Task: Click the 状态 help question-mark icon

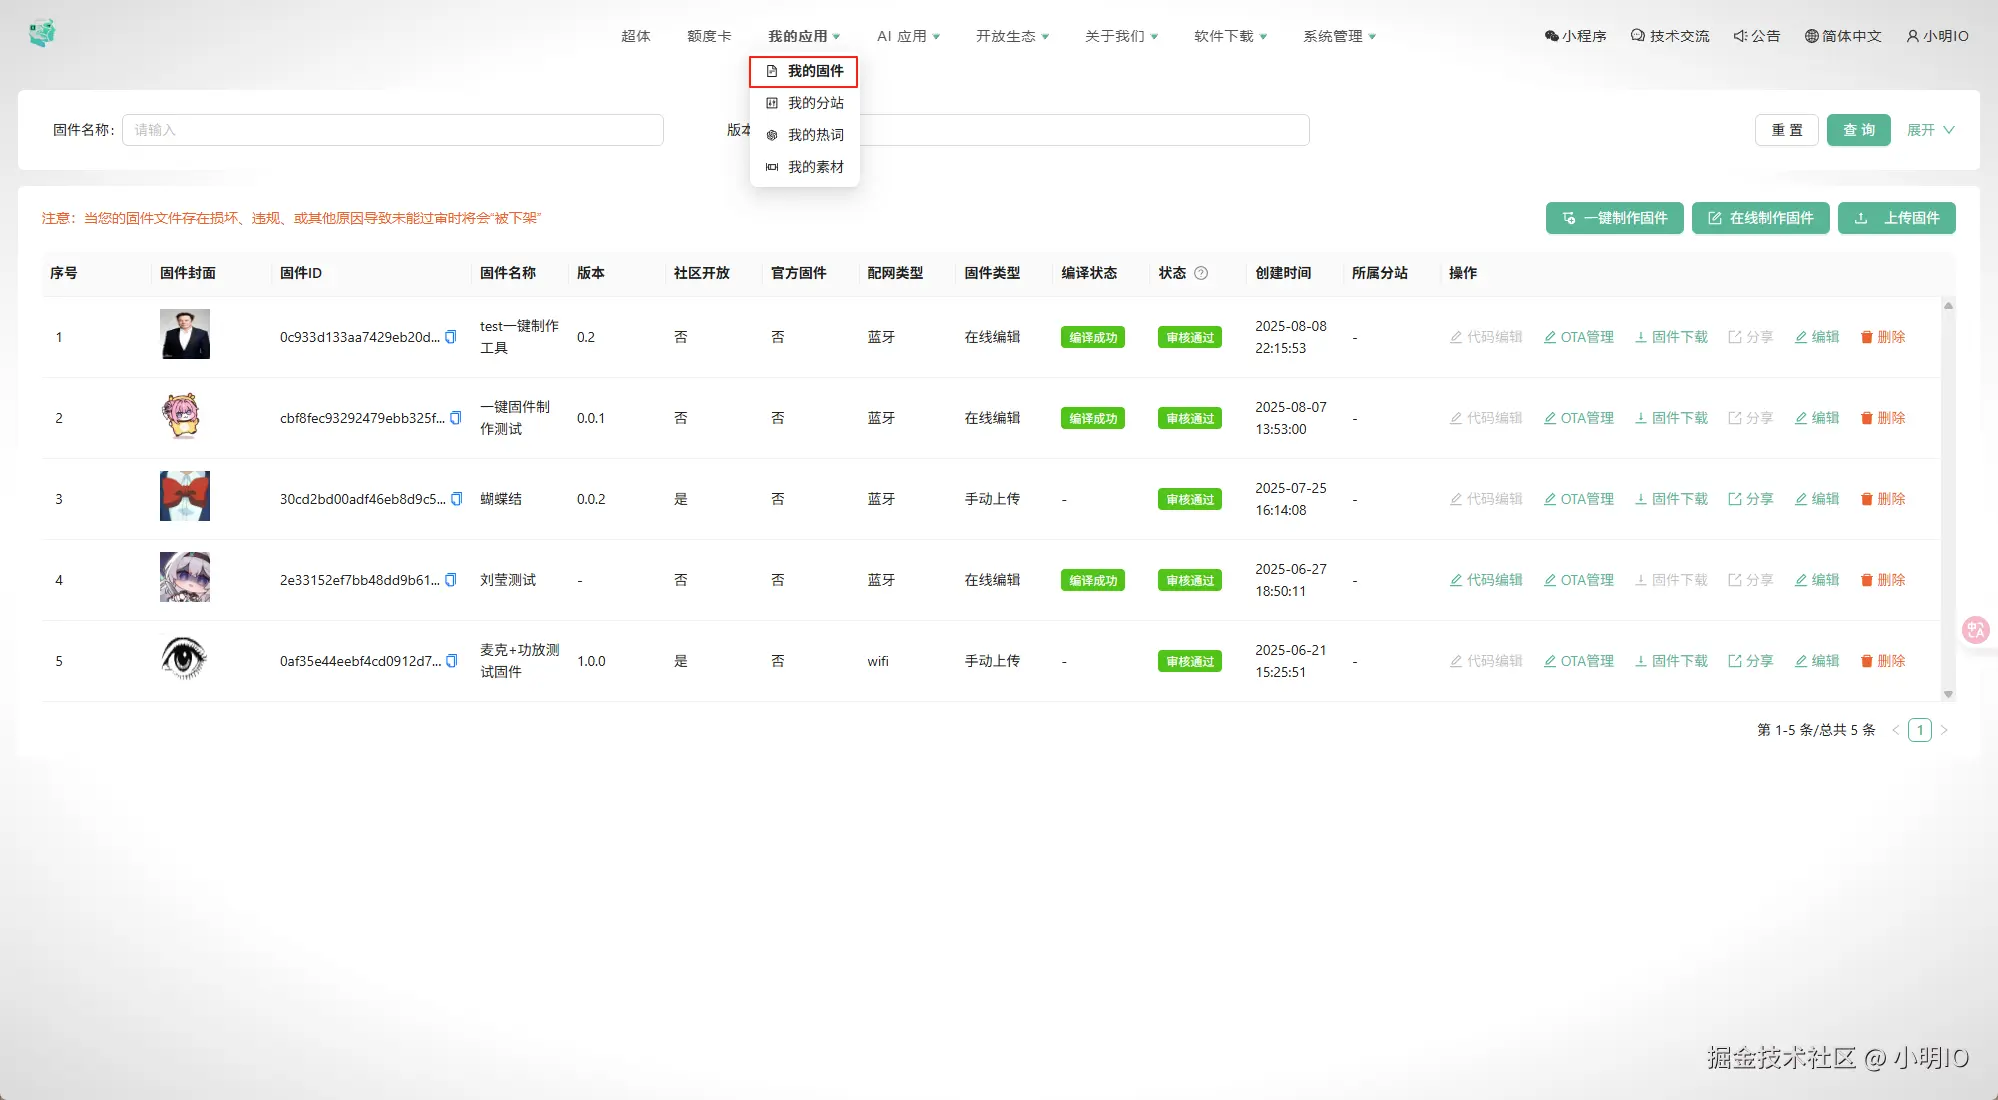Action: [x=1201, y=273]
